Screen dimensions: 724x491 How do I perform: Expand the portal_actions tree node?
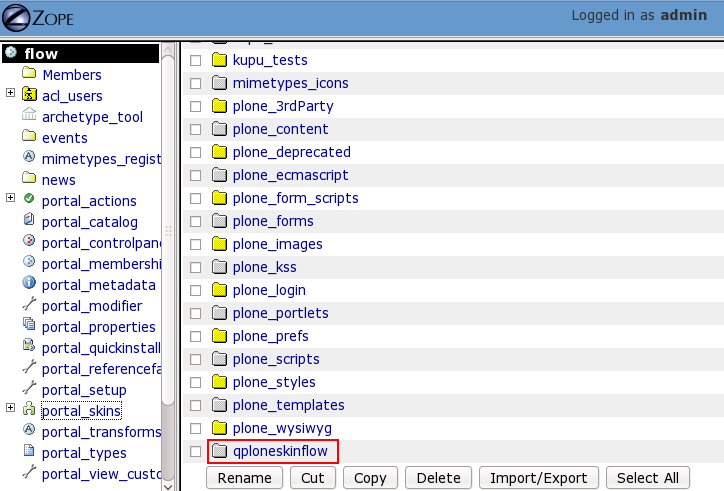pos(11,198)
